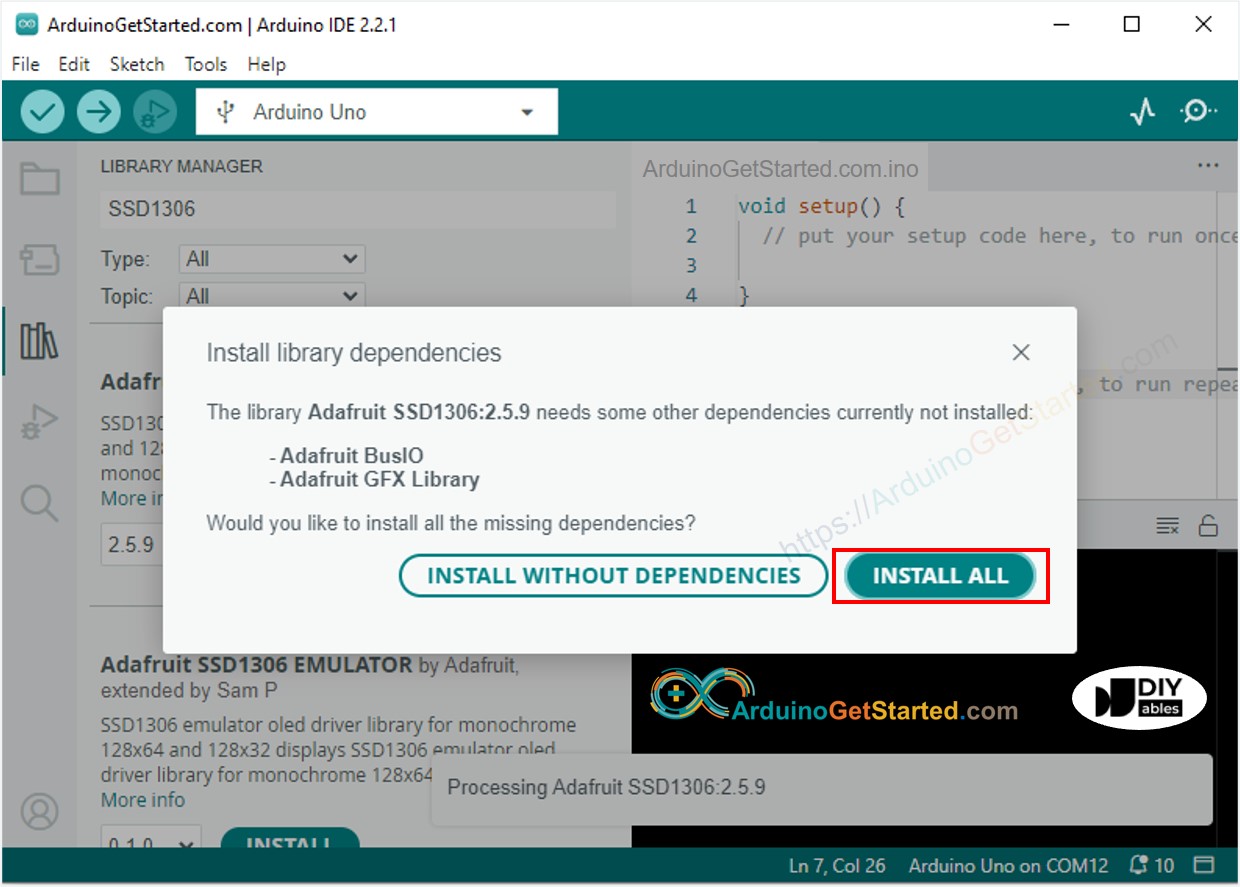Click the INSTALL ALL button

[x=938, y=575]
